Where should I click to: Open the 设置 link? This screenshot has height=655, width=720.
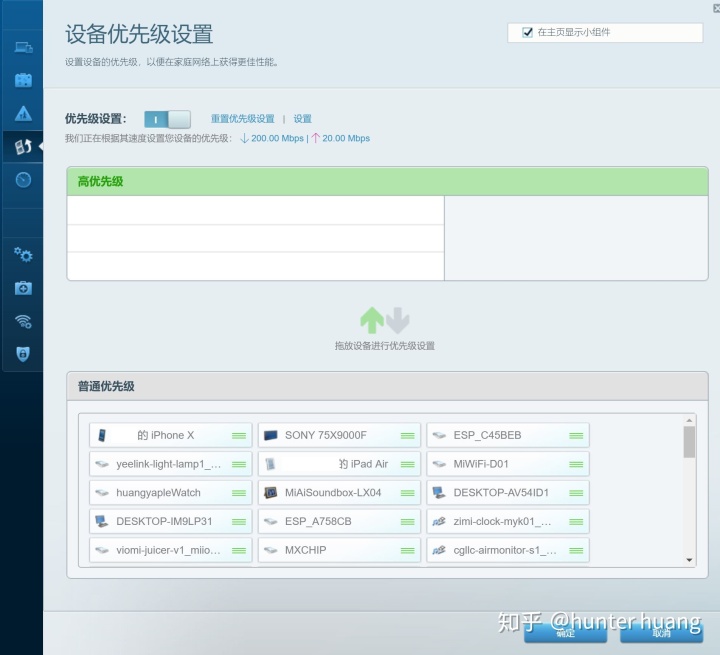pyautogui.click(x=303, y=119)
